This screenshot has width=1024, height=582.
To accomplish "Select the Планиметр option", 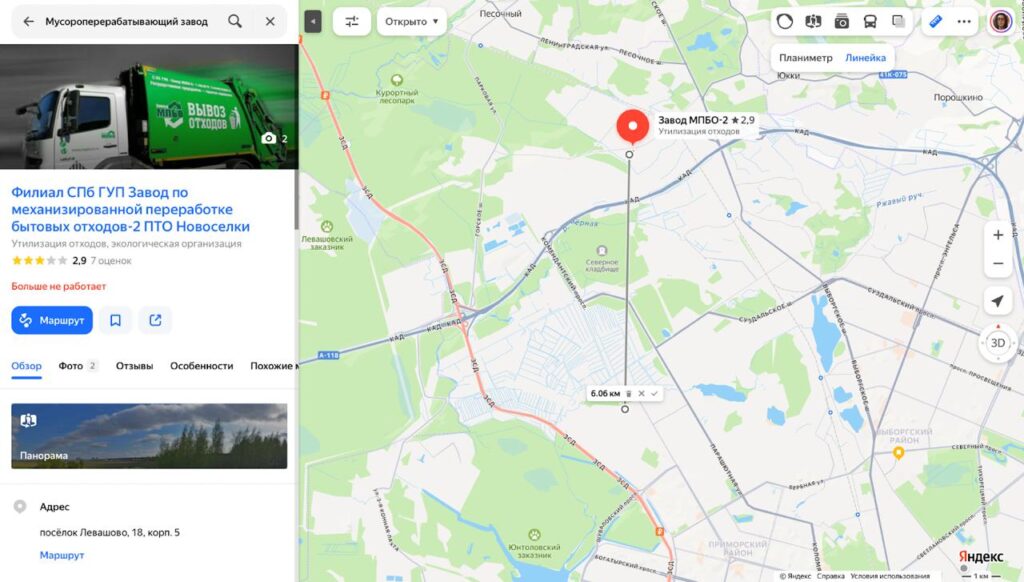I will 805,57.
